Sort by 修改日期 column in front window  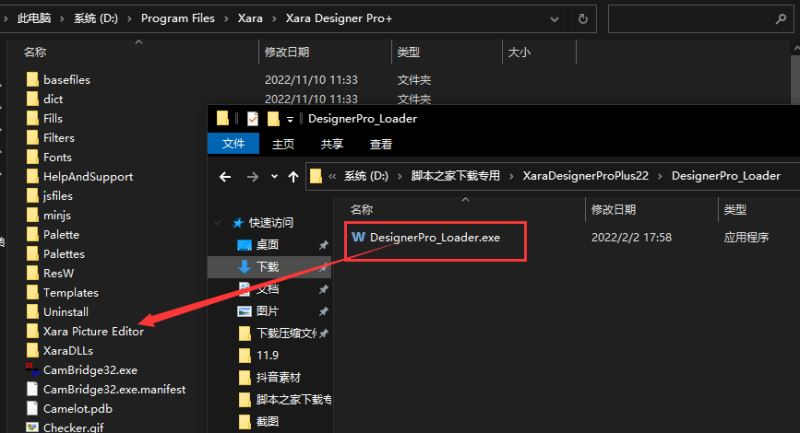point(613,210)
